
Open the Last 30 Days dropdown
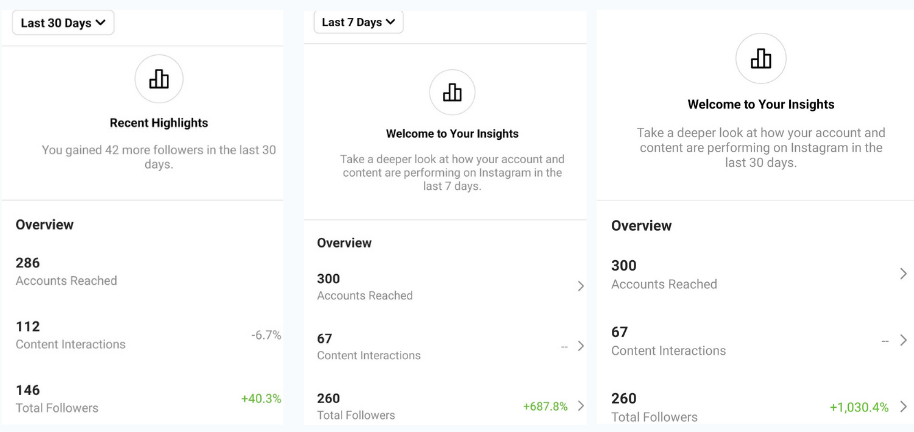(x=63, y=23)
